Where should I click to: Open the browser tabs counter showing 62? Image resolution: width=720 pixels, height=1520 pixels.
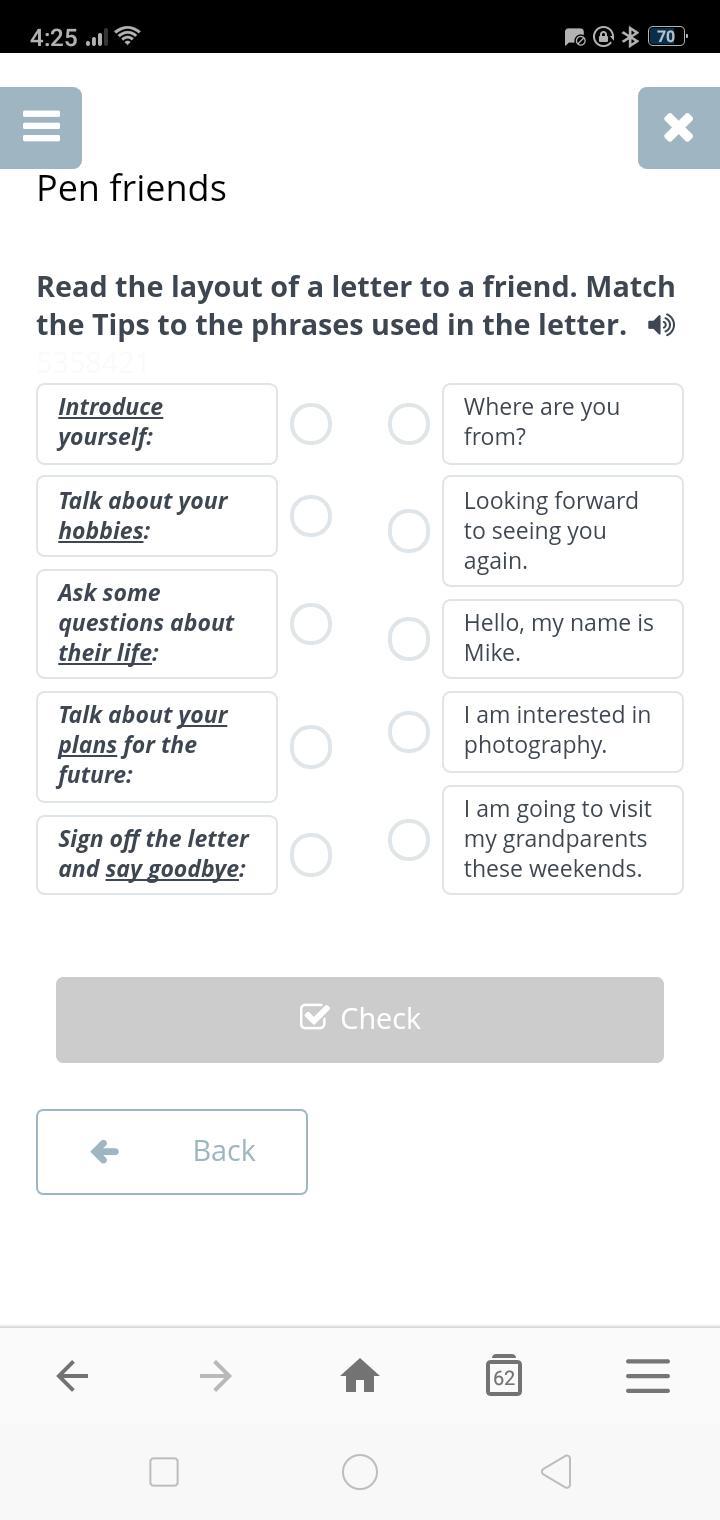[503, 1376]
